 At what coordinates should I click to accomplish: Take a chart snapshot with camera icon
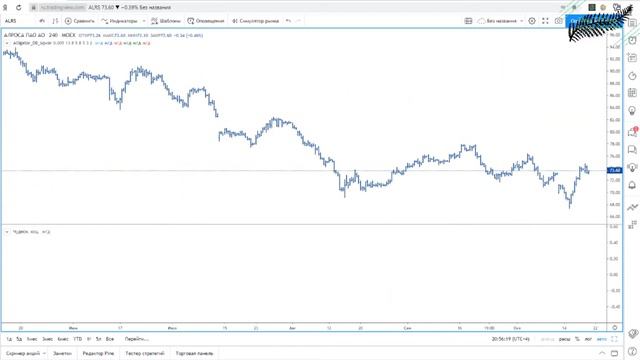pos(558,21)
